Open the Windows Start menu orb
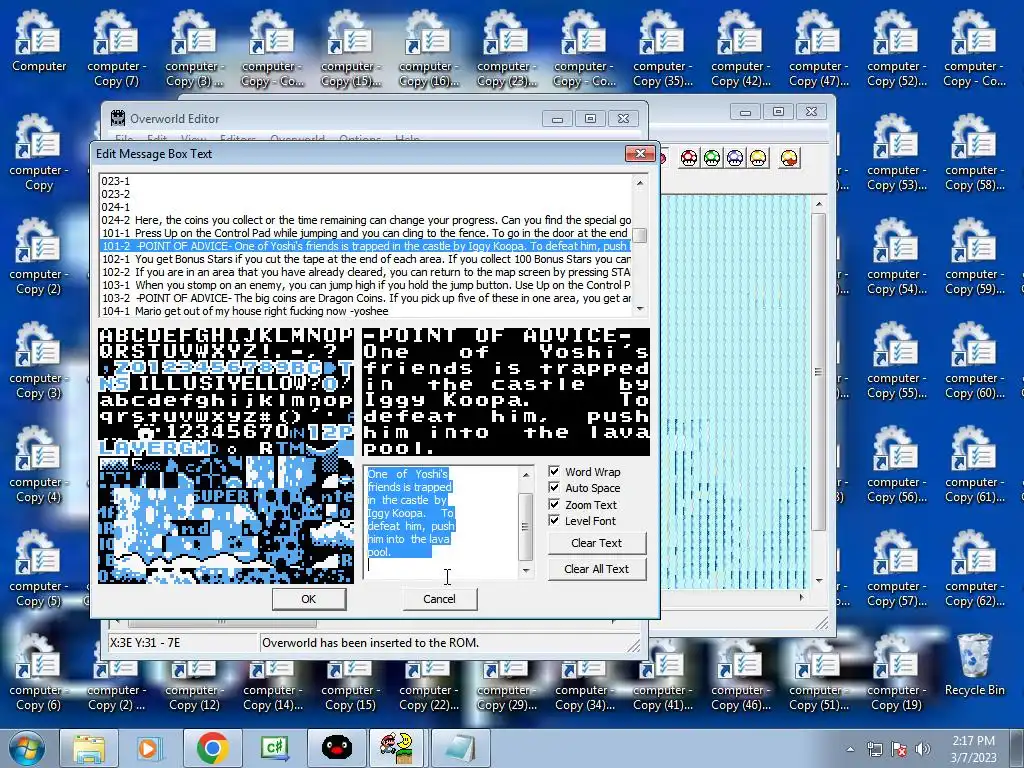Viewport: 1024px width, 768px height. pos(25,748)
